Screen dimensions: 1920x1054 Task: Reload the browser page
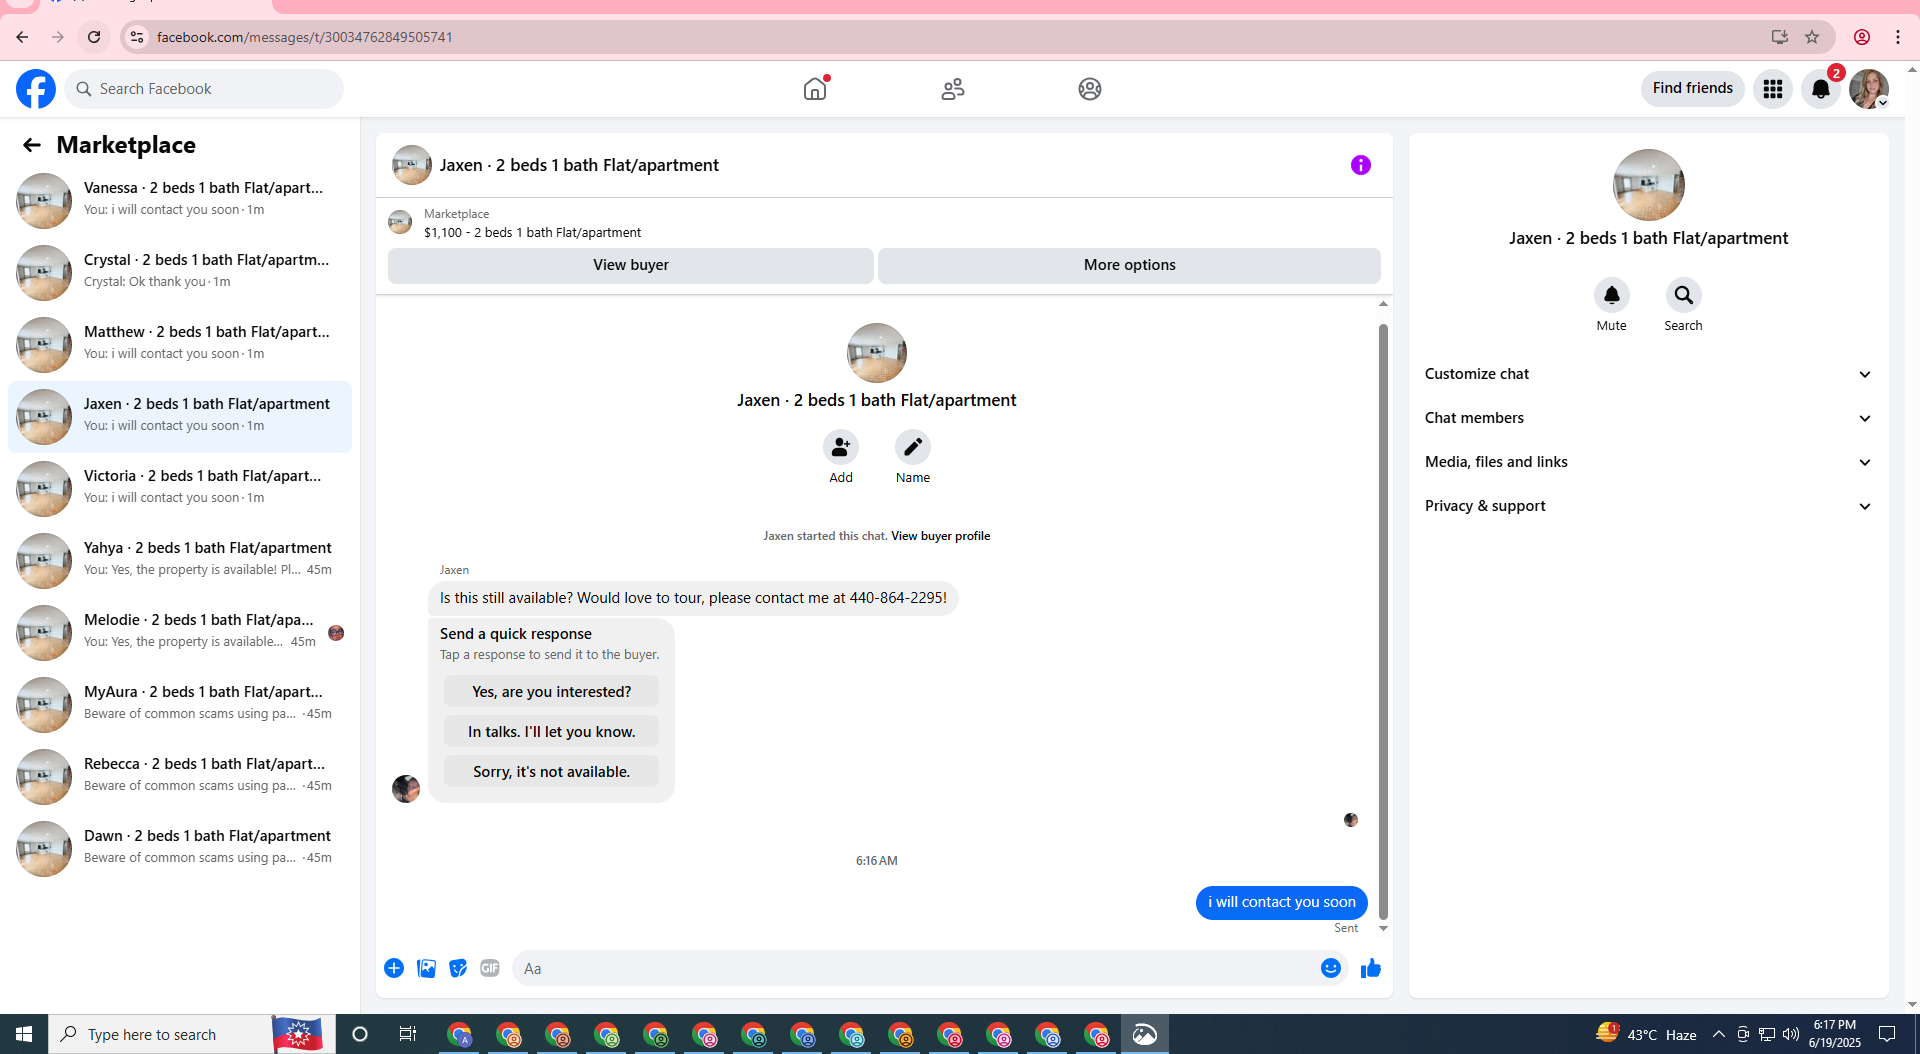coord(94,37)
